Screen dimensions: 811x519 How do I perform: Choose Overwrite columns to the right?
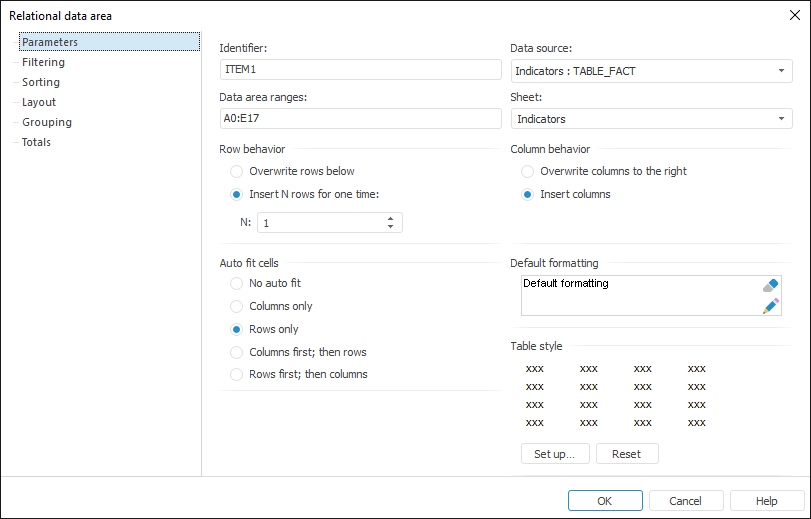[528, 171]
